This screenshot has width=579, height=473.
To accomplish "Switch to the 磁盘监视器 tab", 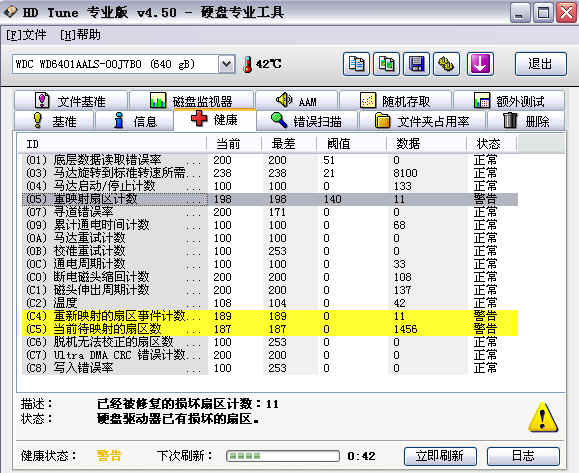I will pyautogui.click(x=191, y=100).
